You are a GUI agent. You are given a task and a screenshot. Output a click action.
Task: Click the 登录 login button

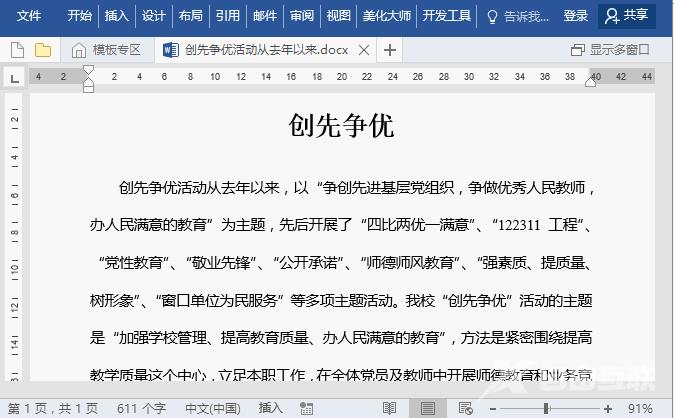point(576,16)
